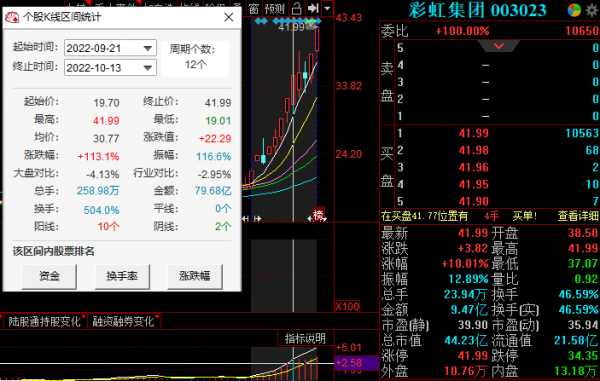Click the right range arrow at chart bottom
Viewport: 600px width, 381px height.
pyautogui.click(x=258, y=218)
